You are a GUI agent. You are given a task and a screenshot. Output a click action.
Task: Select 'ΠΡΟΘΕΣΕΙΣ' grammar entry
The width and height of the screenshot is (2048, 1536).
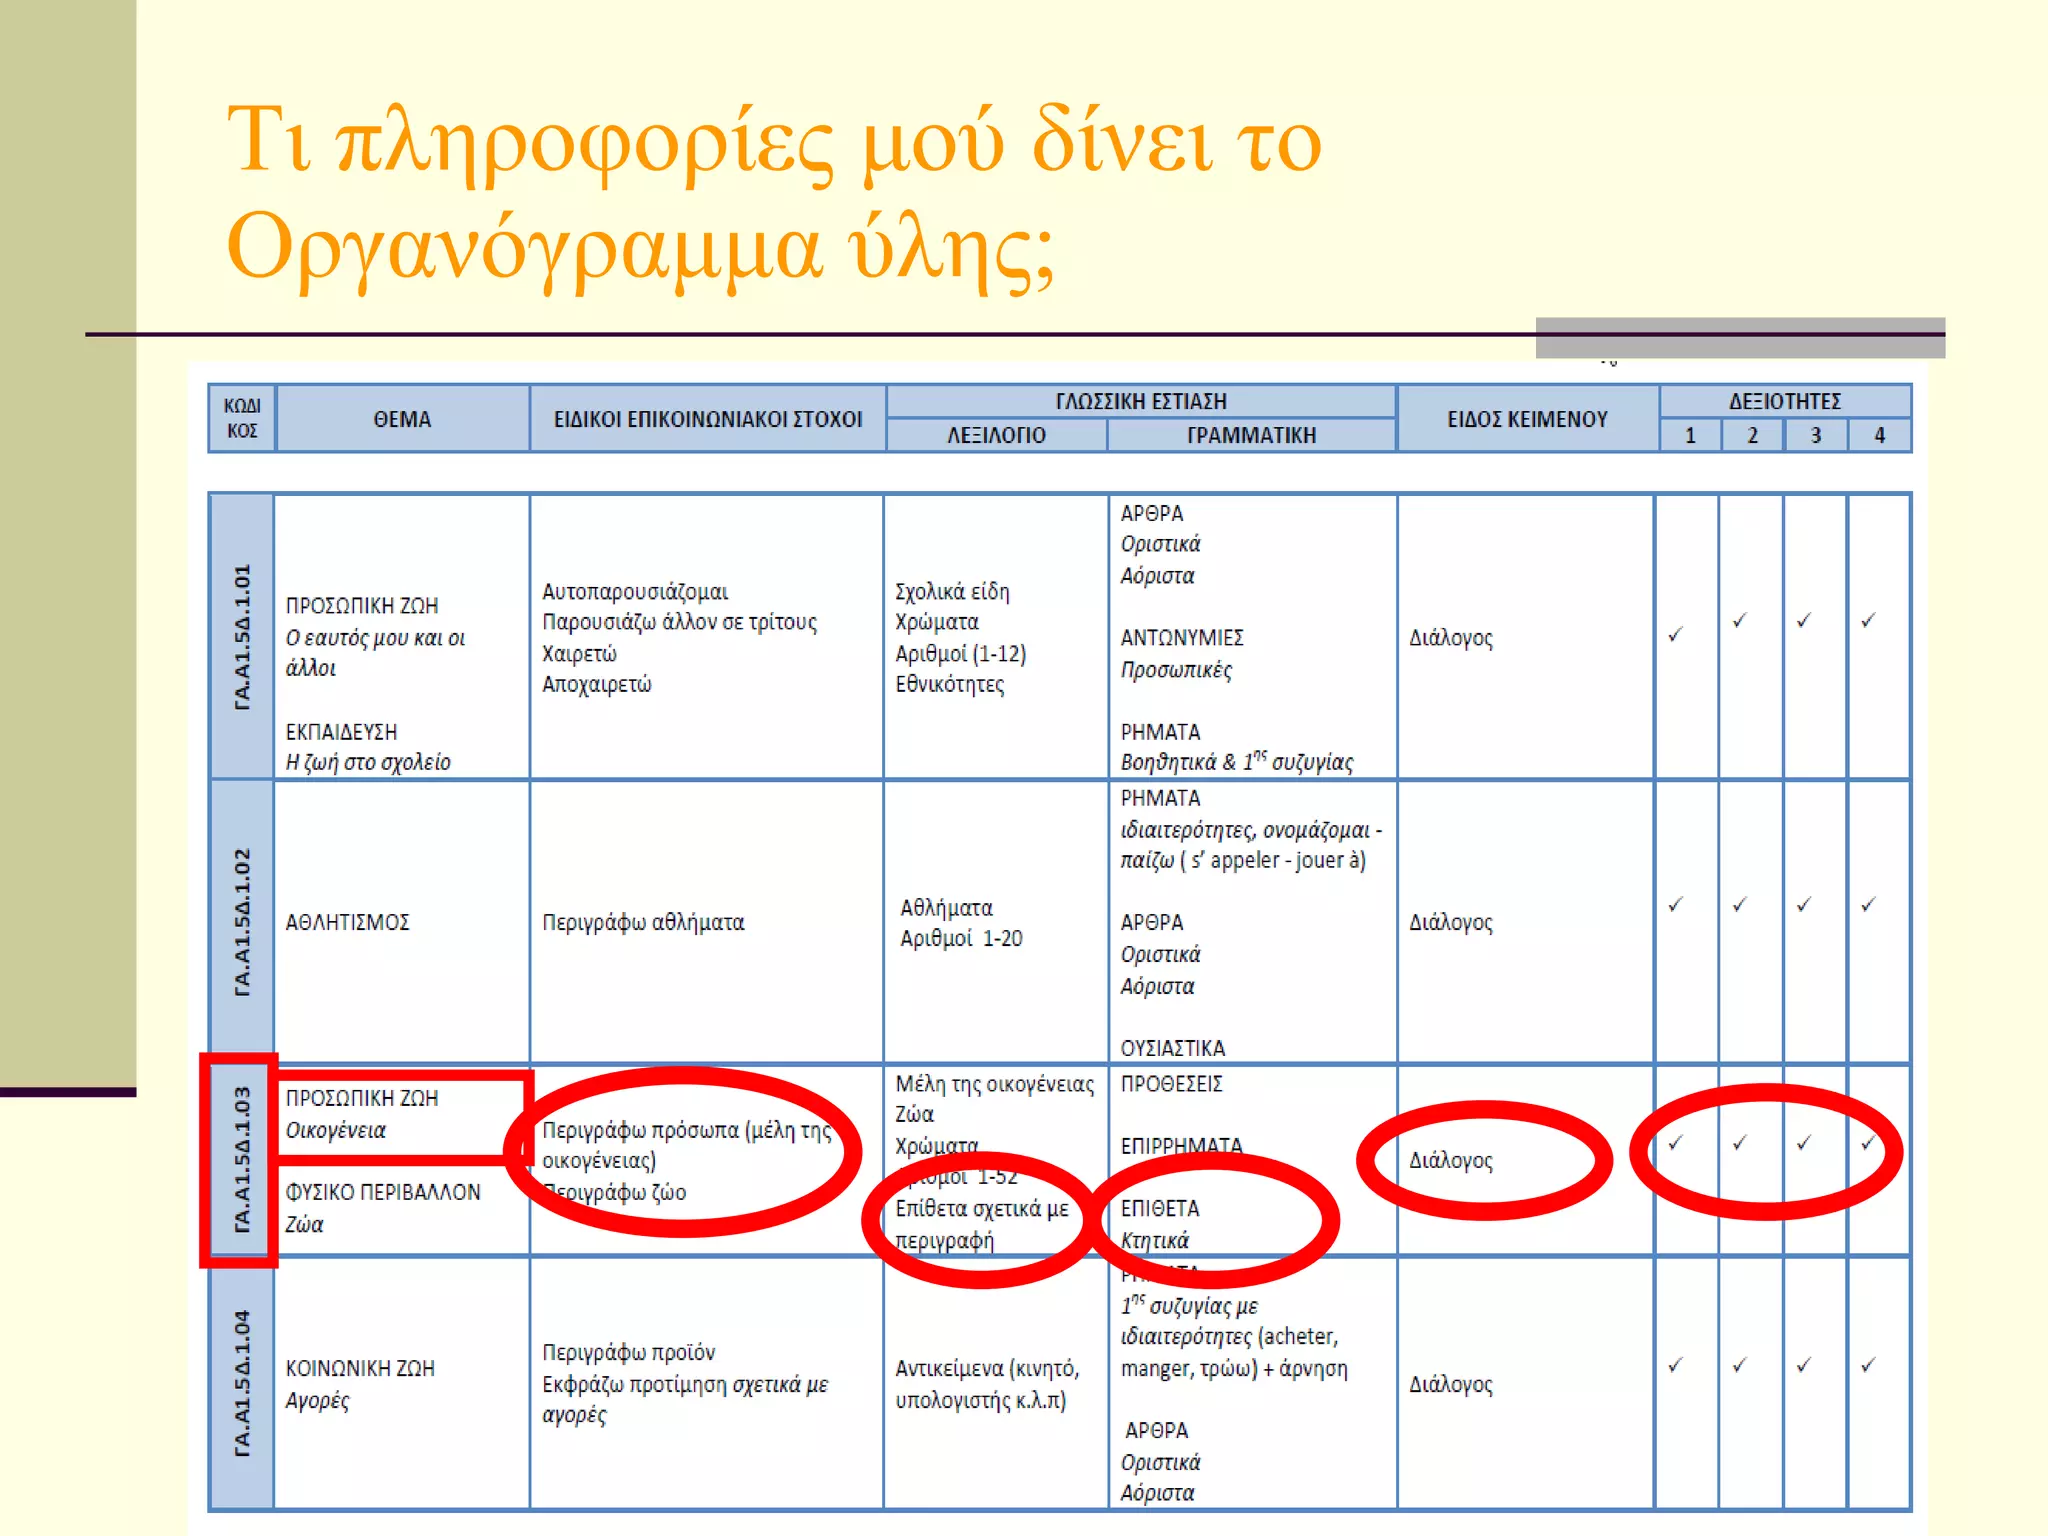click(1171, 1083)
